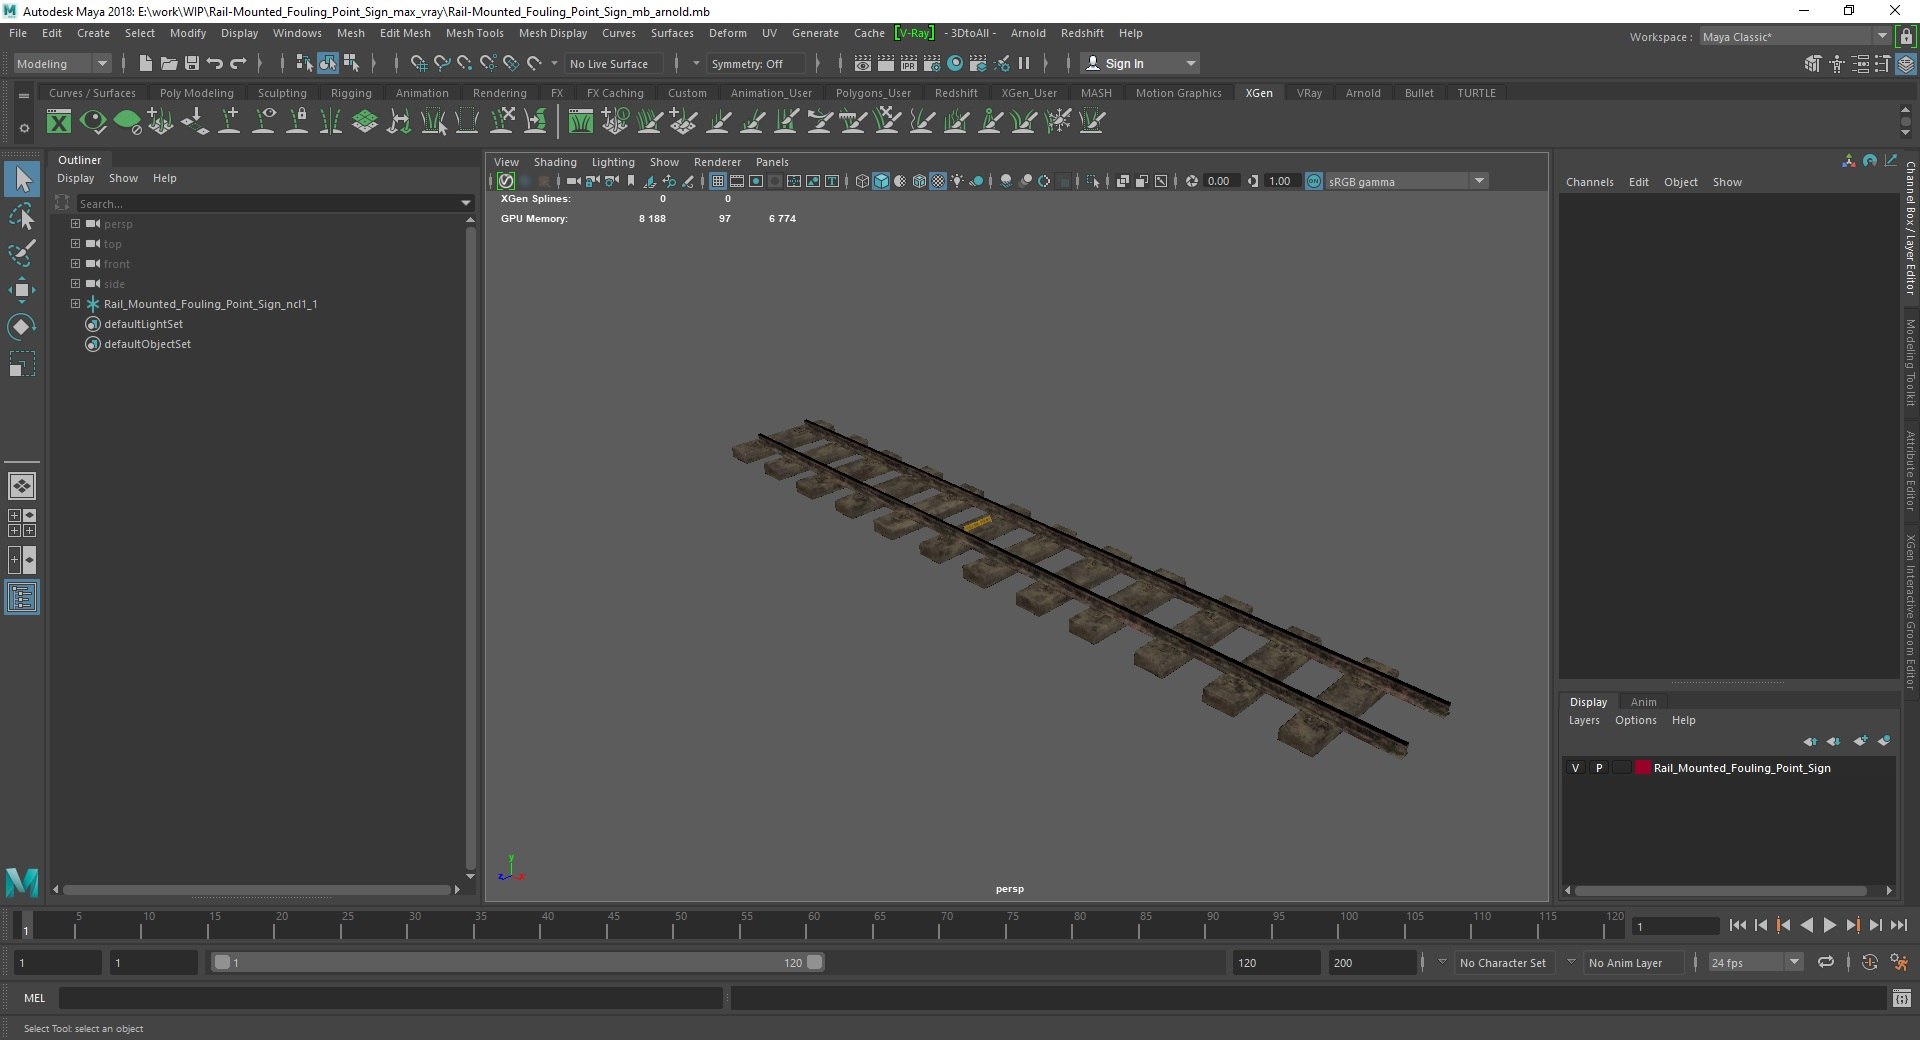Click the red layer color swatch

(1642, 768)
